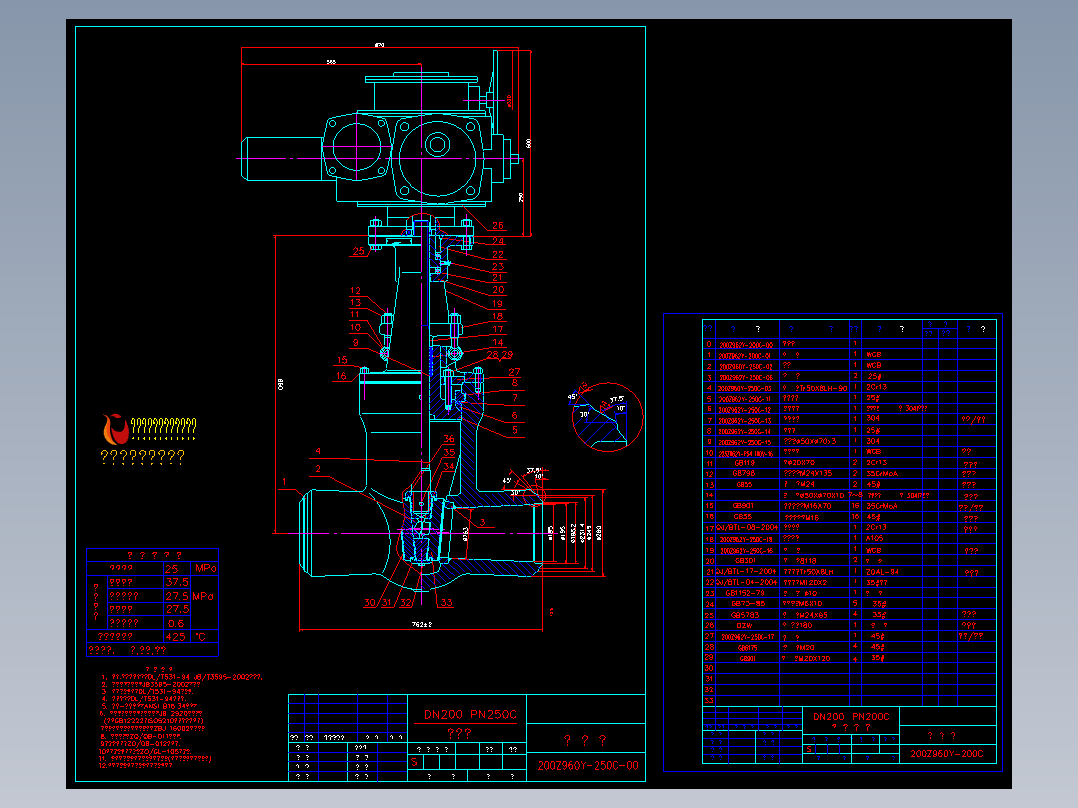Click part callout 33 below valve body
Image resolution: width=1078 pixels, height=808 pixels.
coord(447,602)
